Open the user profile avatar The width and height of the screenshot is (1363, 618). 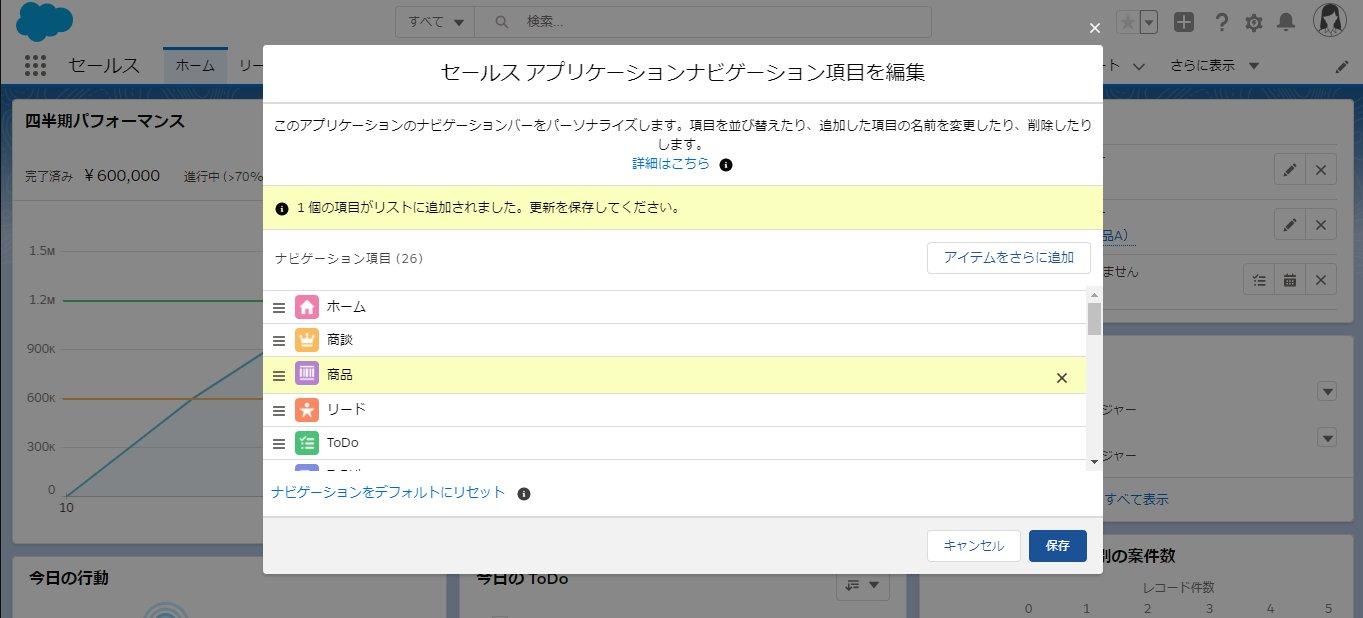click(x=1330, y=21)
